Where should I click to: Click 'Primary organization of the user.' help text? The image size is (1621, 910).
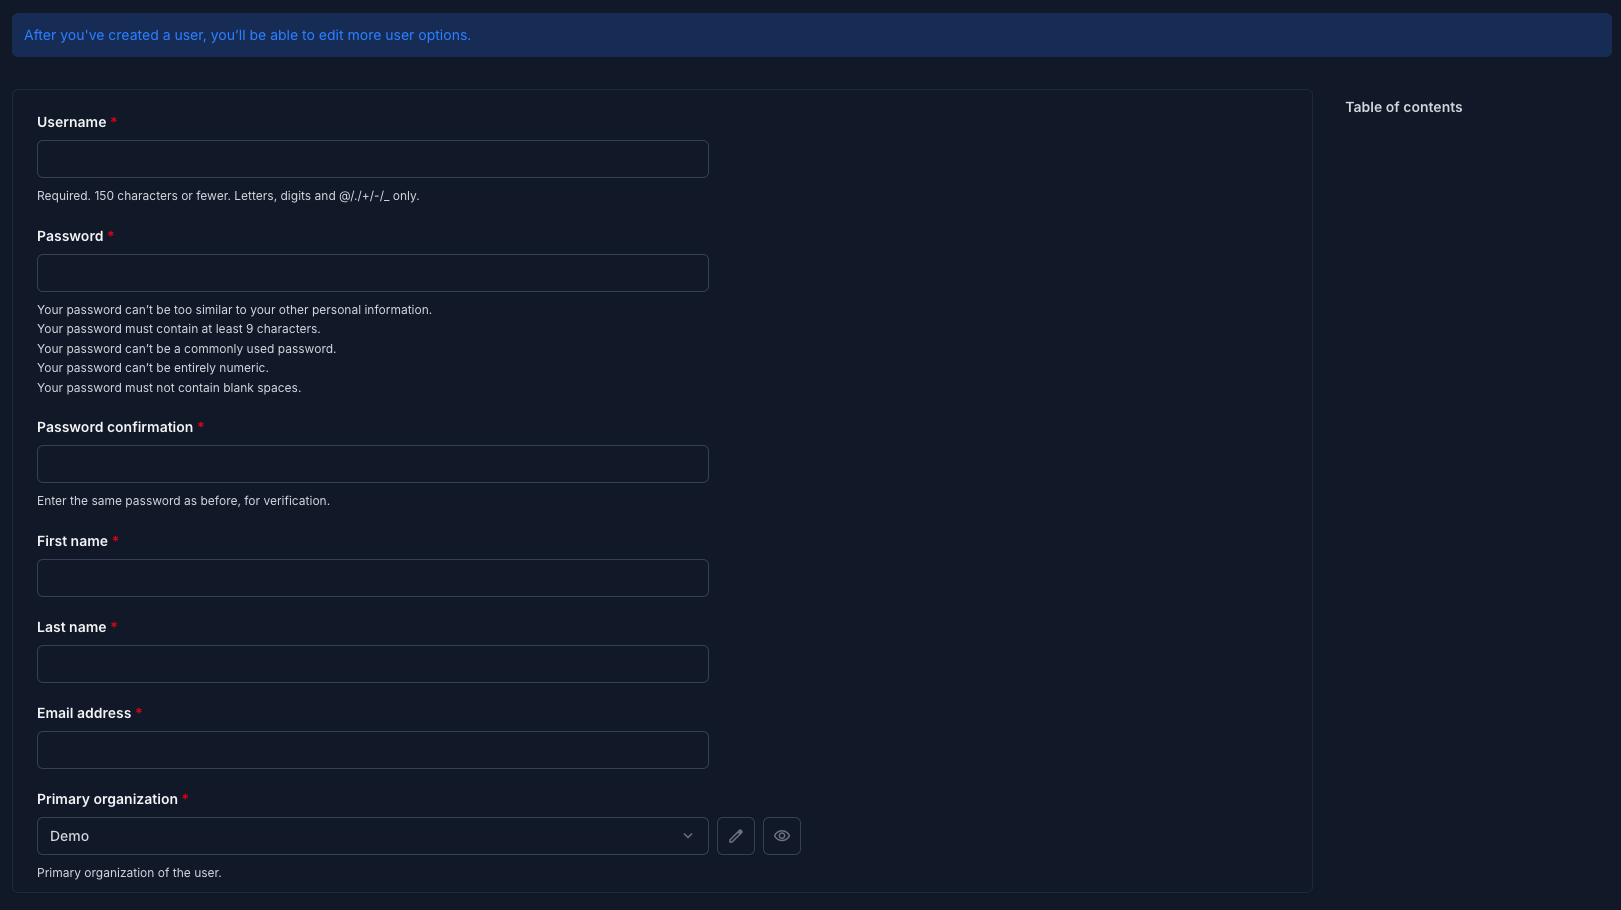(129, 873)
